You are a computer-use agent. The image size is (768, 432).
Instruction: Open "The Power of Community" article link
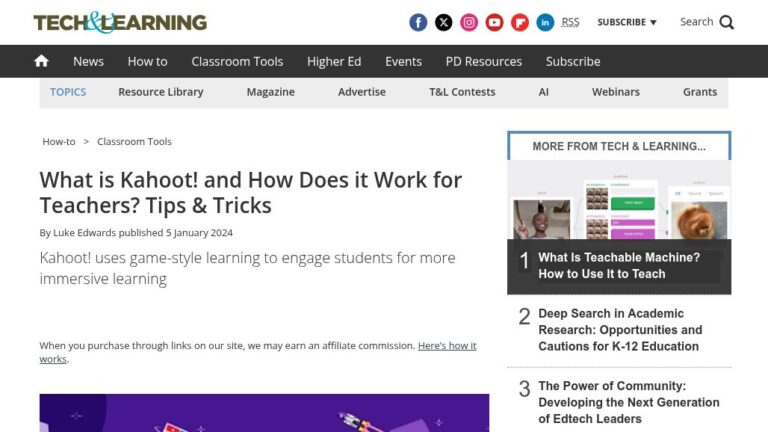(x=629, y=402)
